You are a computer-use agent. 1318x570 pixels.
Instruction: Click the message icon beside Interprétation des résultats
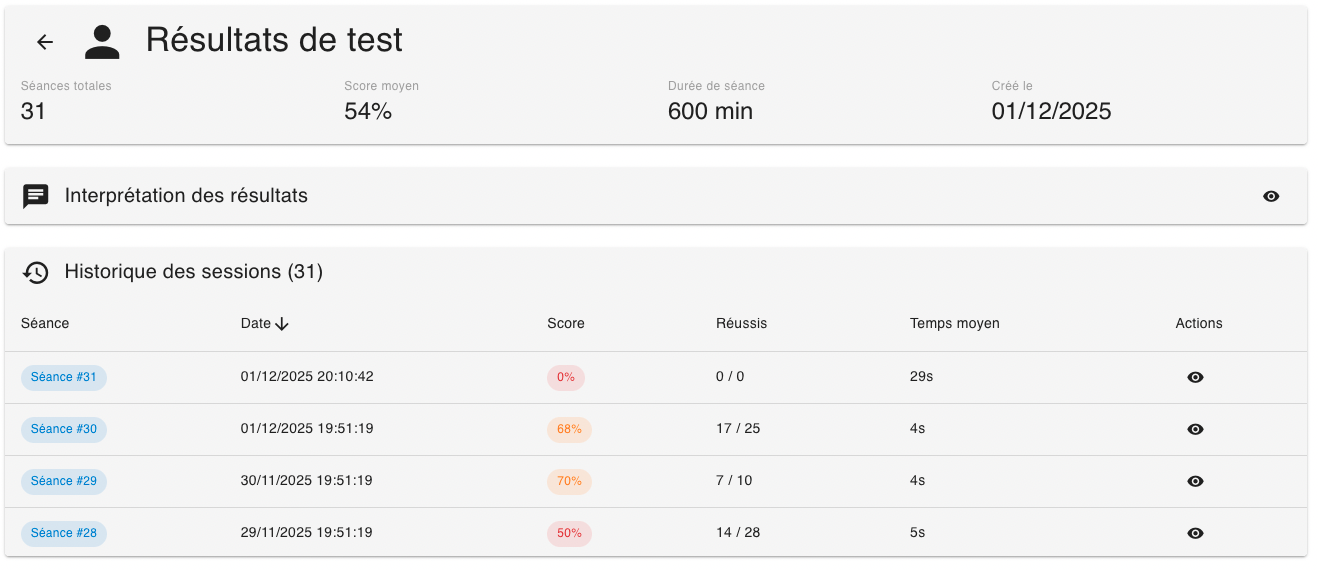click(36, 196)
